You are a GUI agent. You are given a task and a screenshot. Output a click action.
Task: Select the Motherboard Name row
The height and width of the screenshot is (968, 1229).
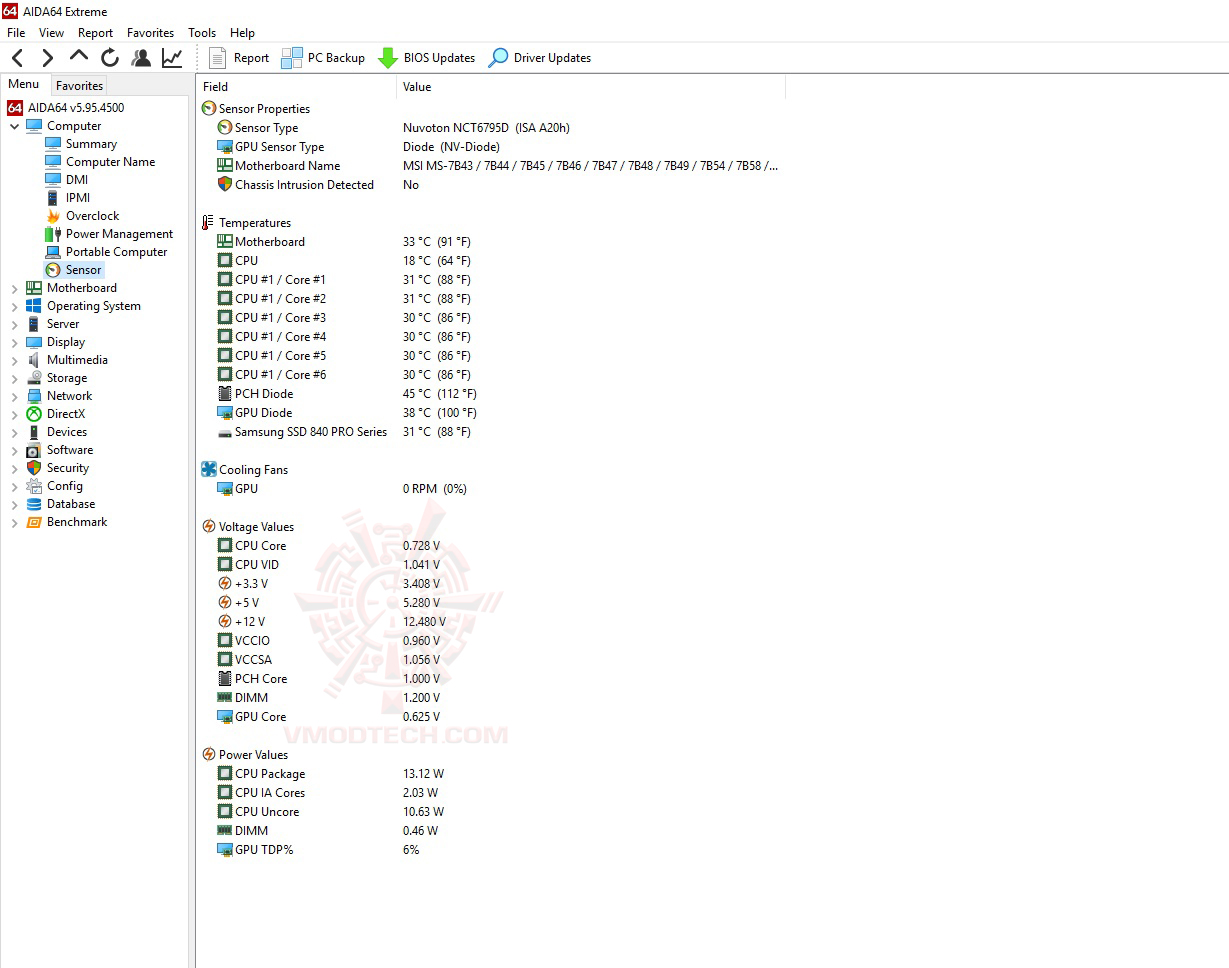pyautogui.click(x=491, y=166)
